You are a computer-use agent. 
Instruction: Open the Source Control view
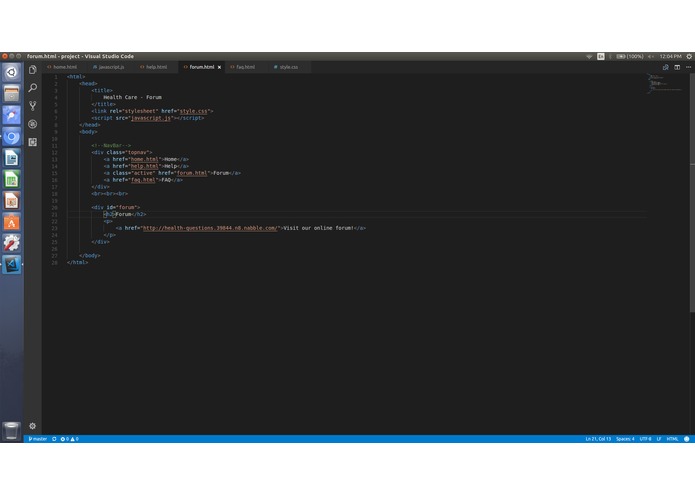tap(32, 105)
